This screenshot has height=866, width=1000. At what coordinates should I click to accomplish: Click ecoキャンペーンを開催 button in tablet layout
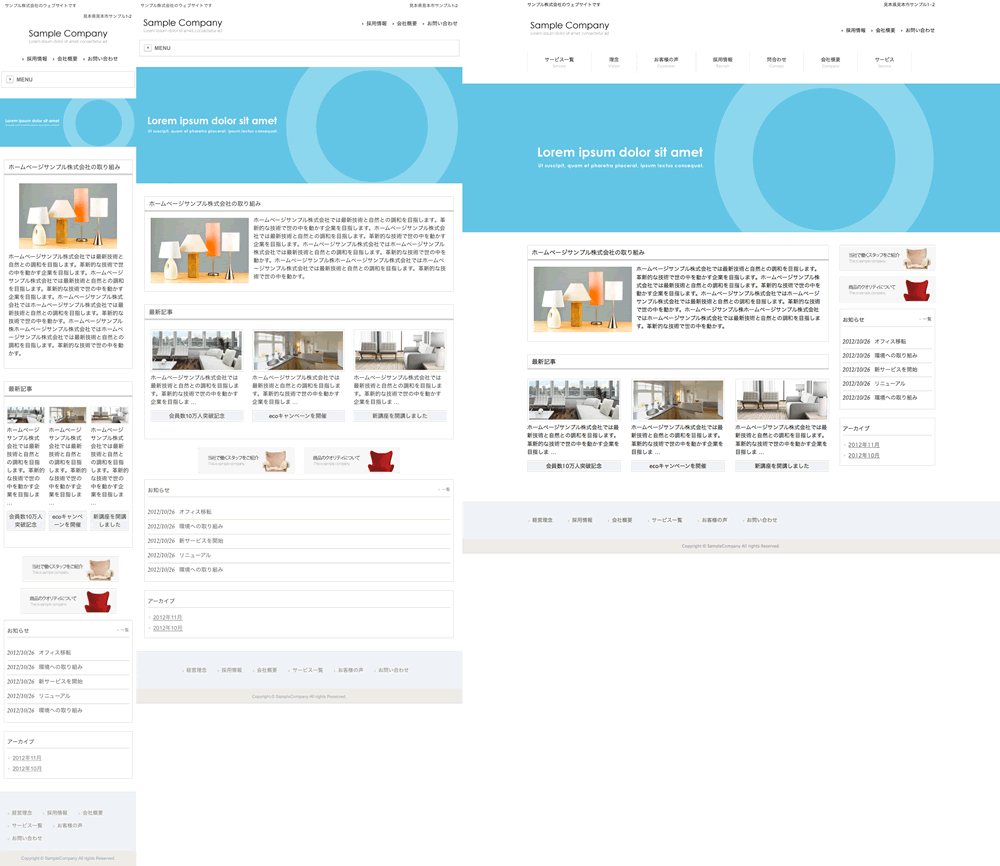click(298, 416)
